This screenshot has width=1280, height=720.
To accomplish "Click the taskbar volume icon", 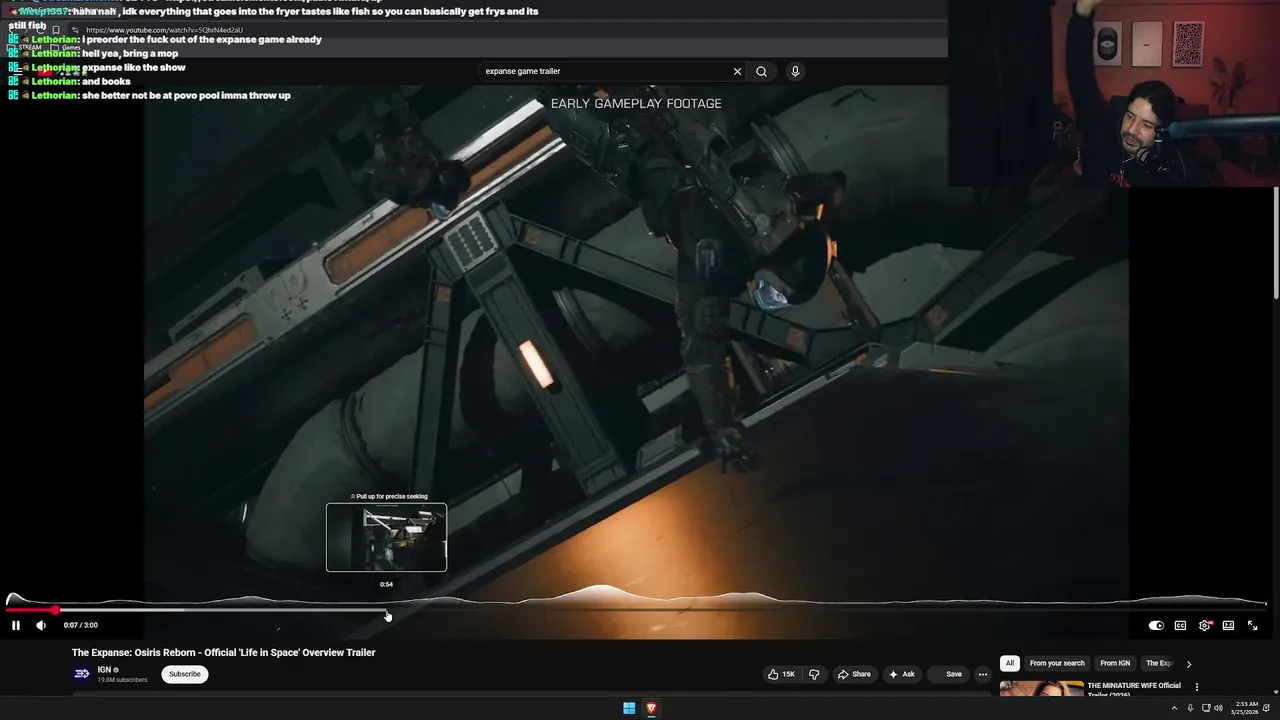I will pyautogui.click(x=1218, y=708).
